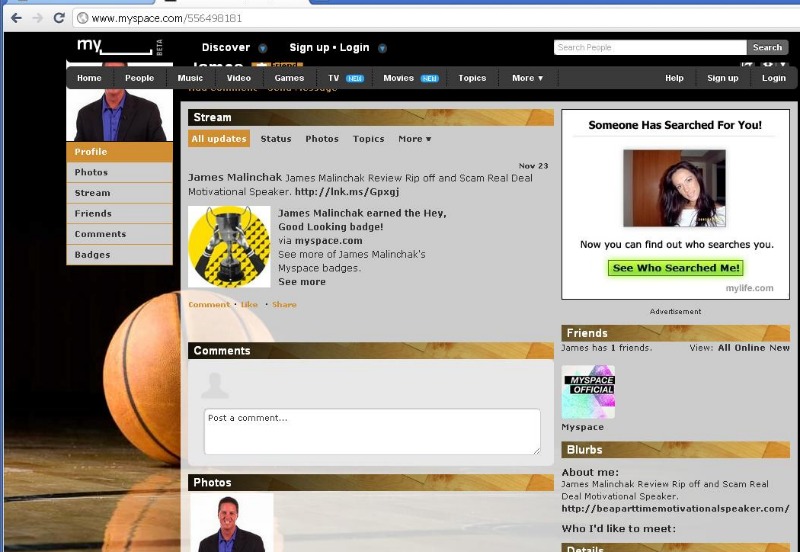Viewport: 800px width, 552px height.
Task: Click the Myspace logo
Action: [x=115, y=47]
